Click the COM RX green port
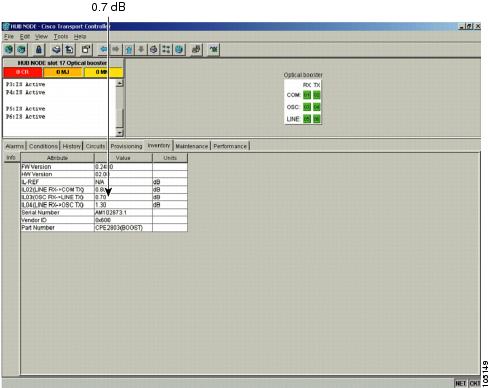The width and height of the screenshot is (490, 388). coord(307,95)
